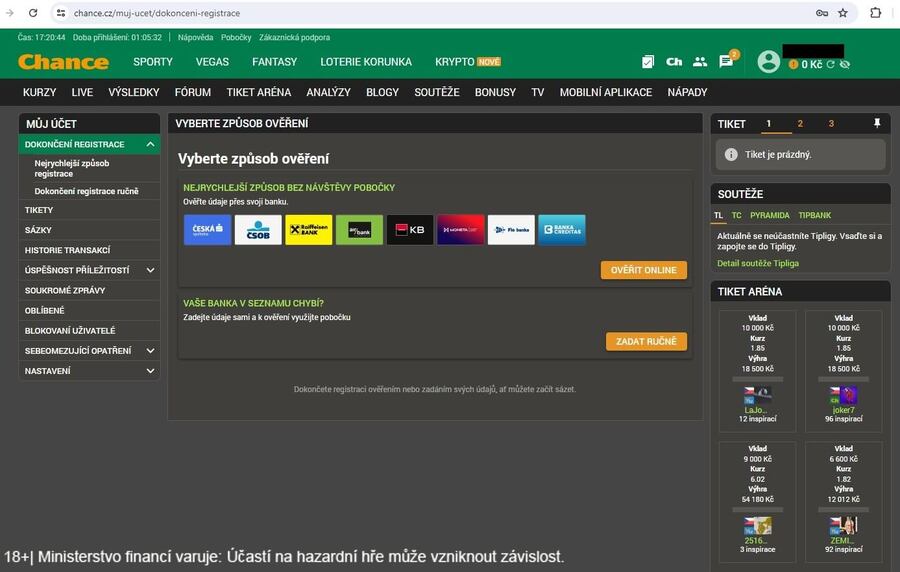Go to Kurzy in navigation bar
The height and width of the screenshot is (572, 900).
(40, 92)
